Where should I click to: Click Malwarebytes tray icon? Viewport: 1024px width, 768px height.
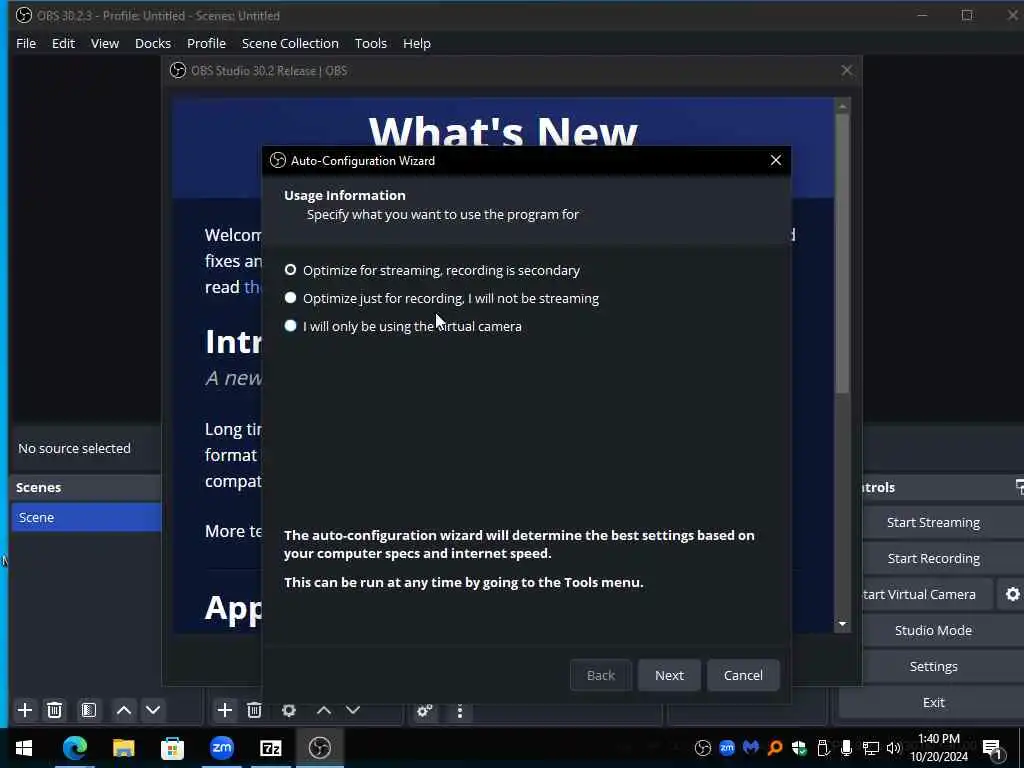click(751, 748)
